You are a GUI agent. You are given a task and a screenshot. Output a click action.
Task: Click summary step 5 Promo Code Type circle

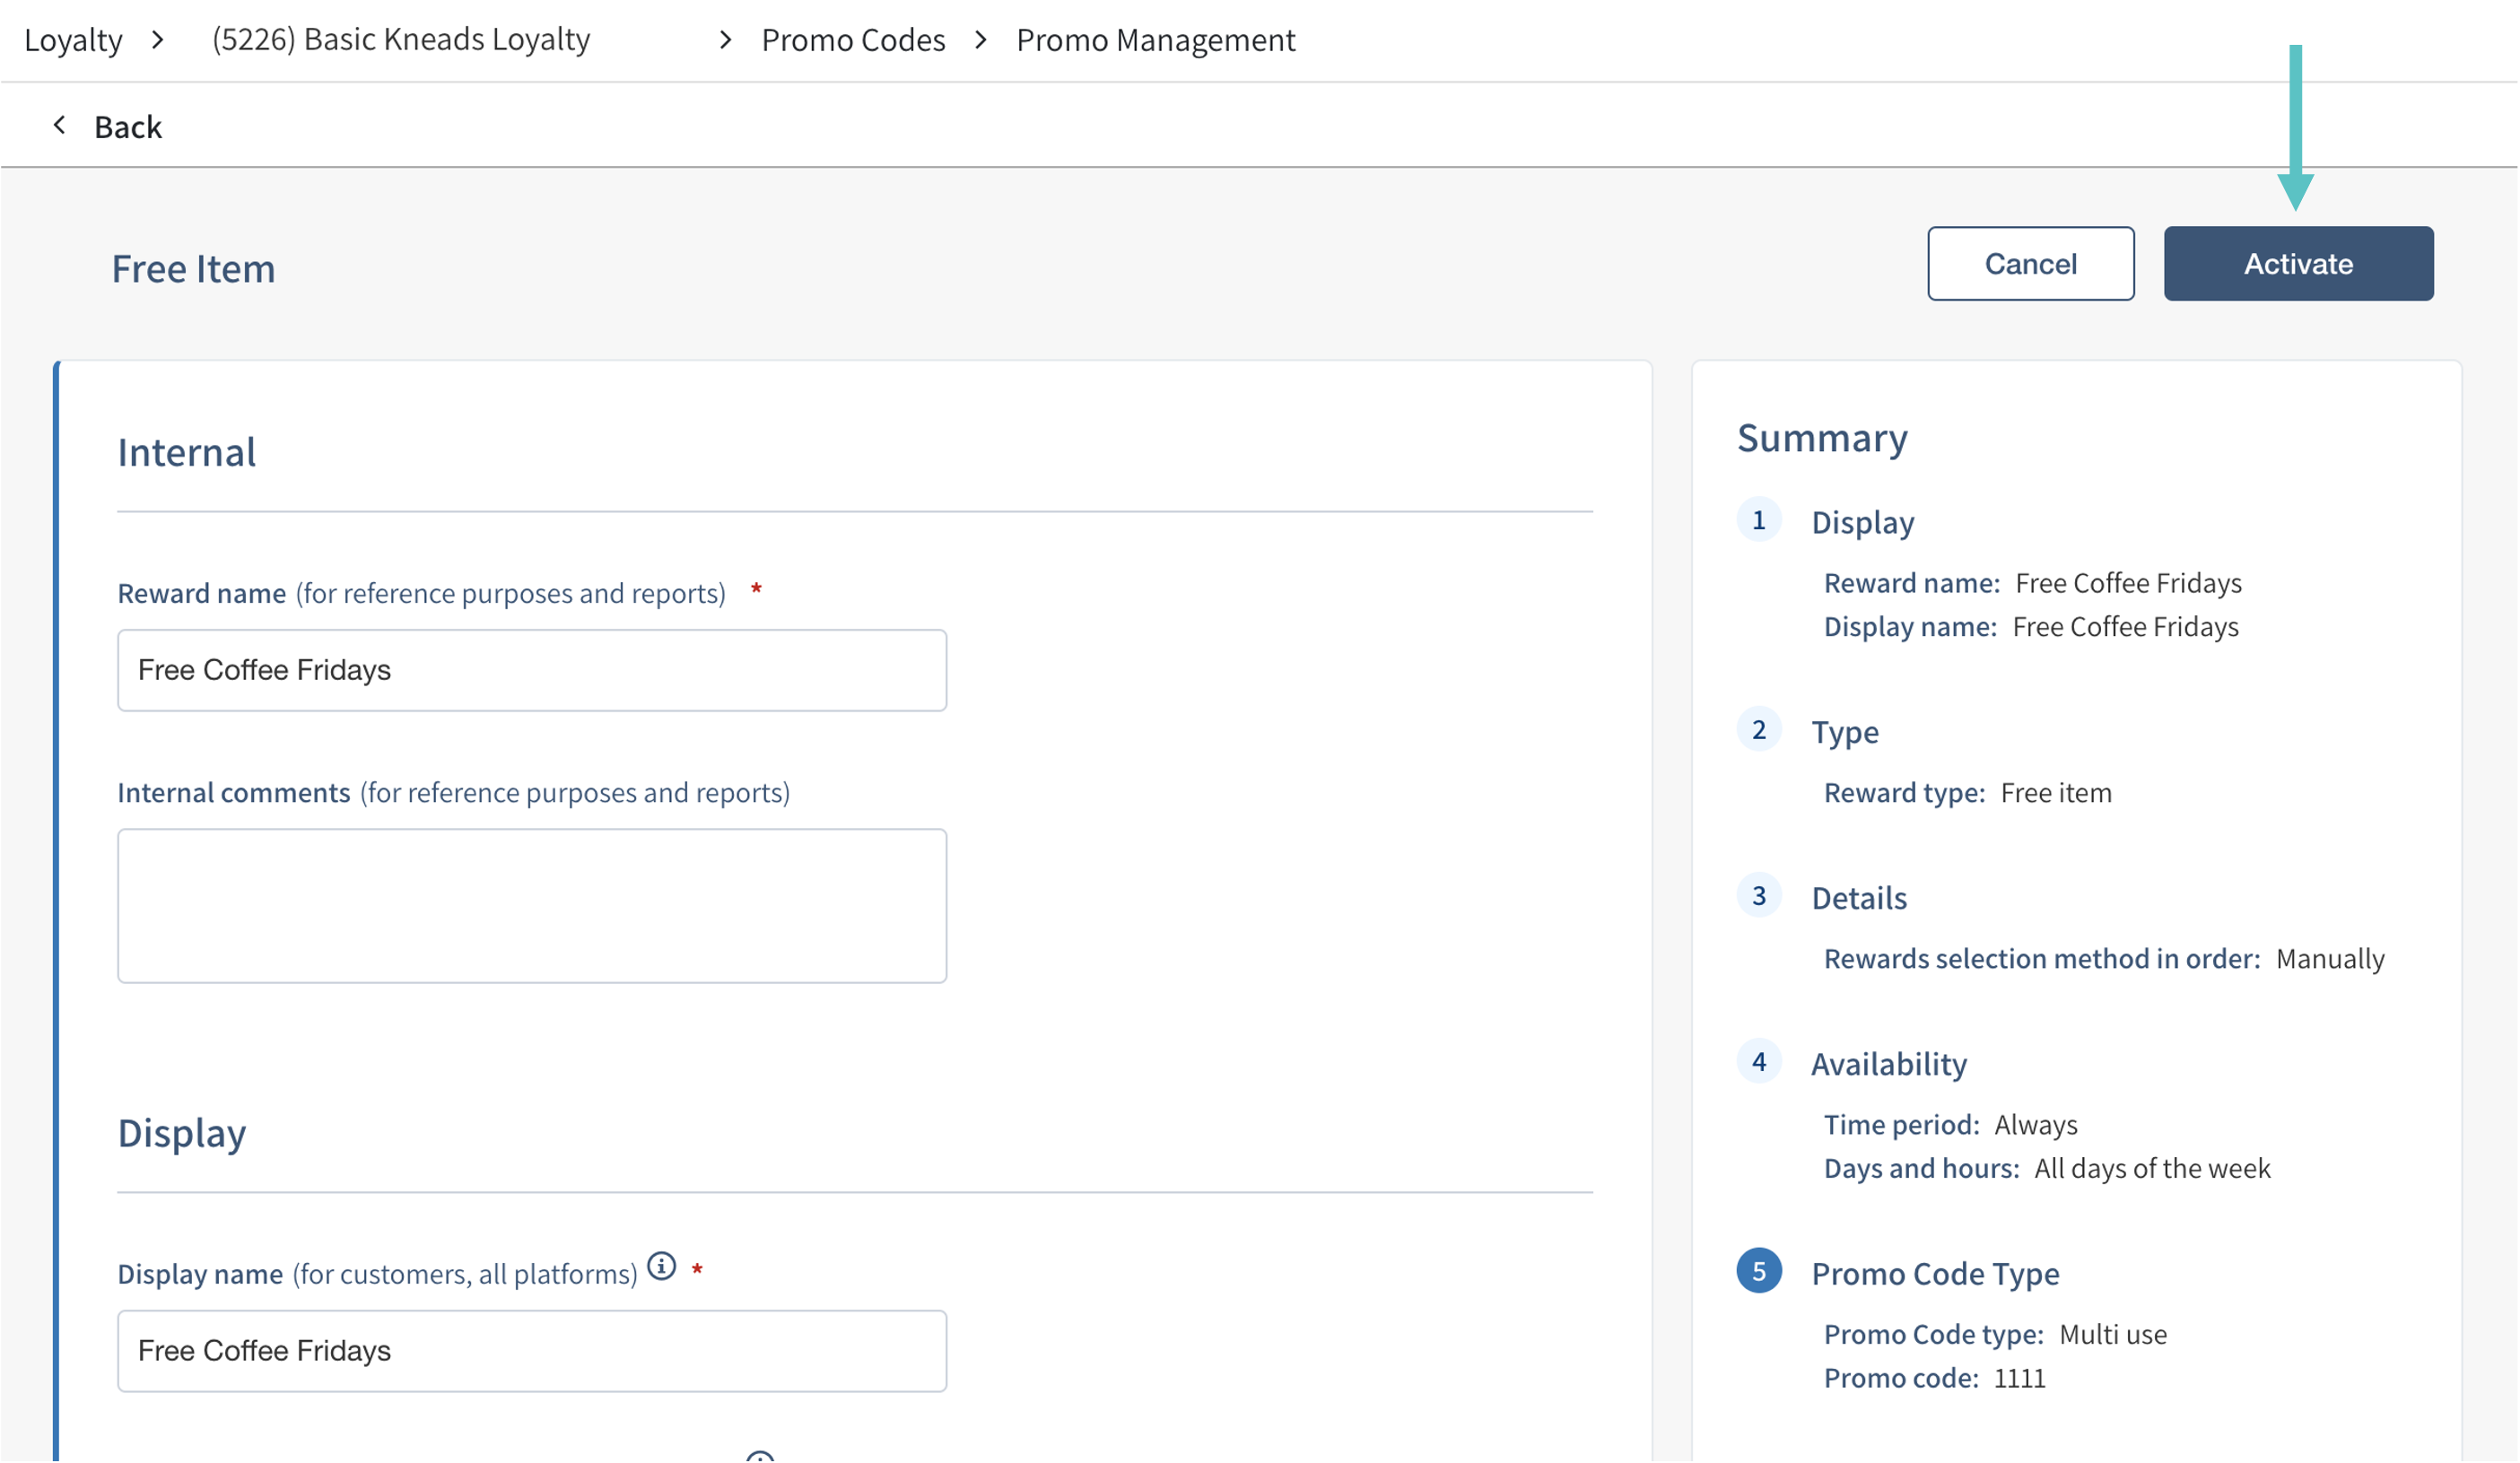pos(1758,1271)
